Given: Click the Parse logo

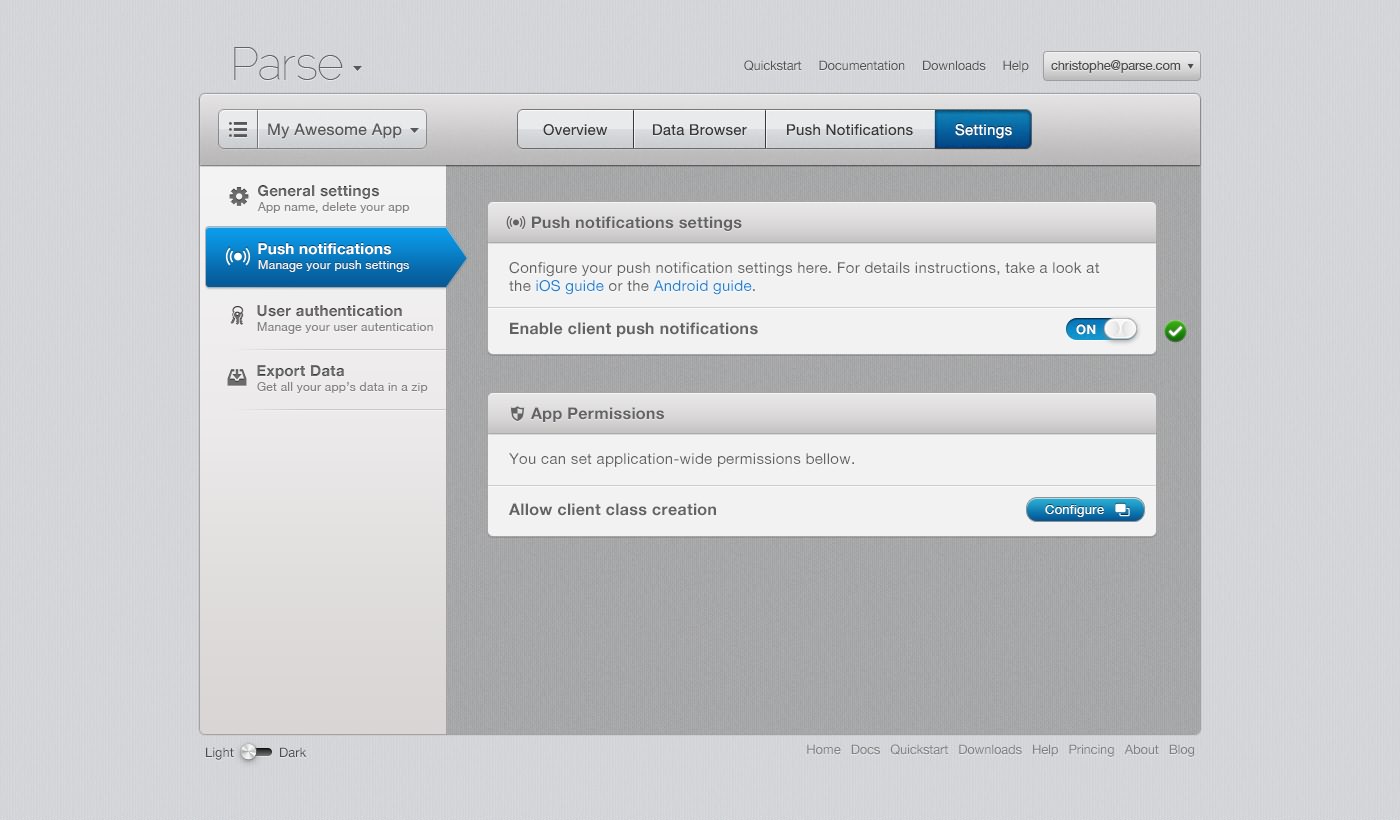Looking at the screenshot, I should 287,64.
